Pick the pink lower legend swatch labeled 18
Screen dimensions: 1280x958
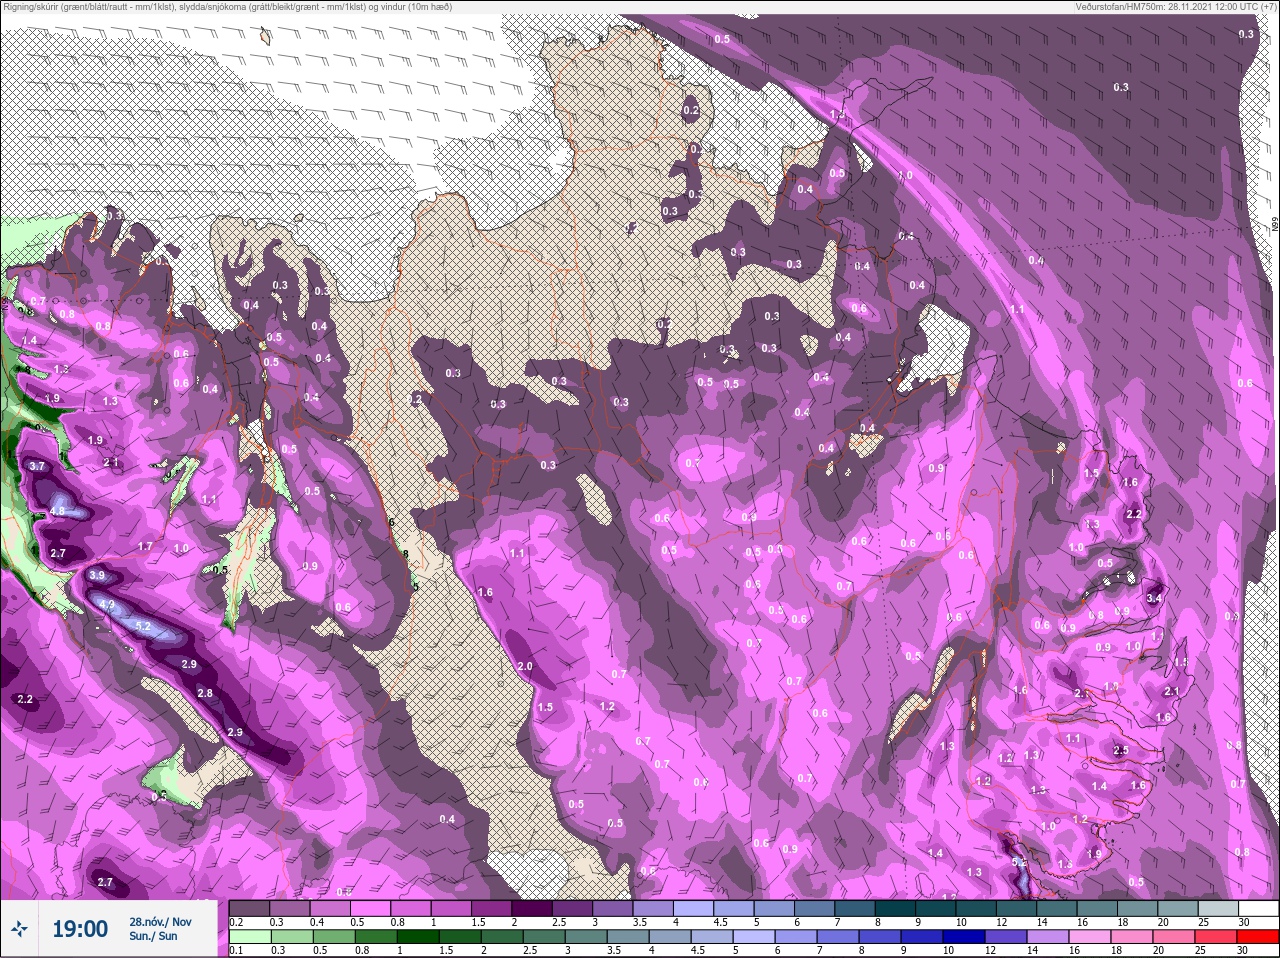(1132, 937)
